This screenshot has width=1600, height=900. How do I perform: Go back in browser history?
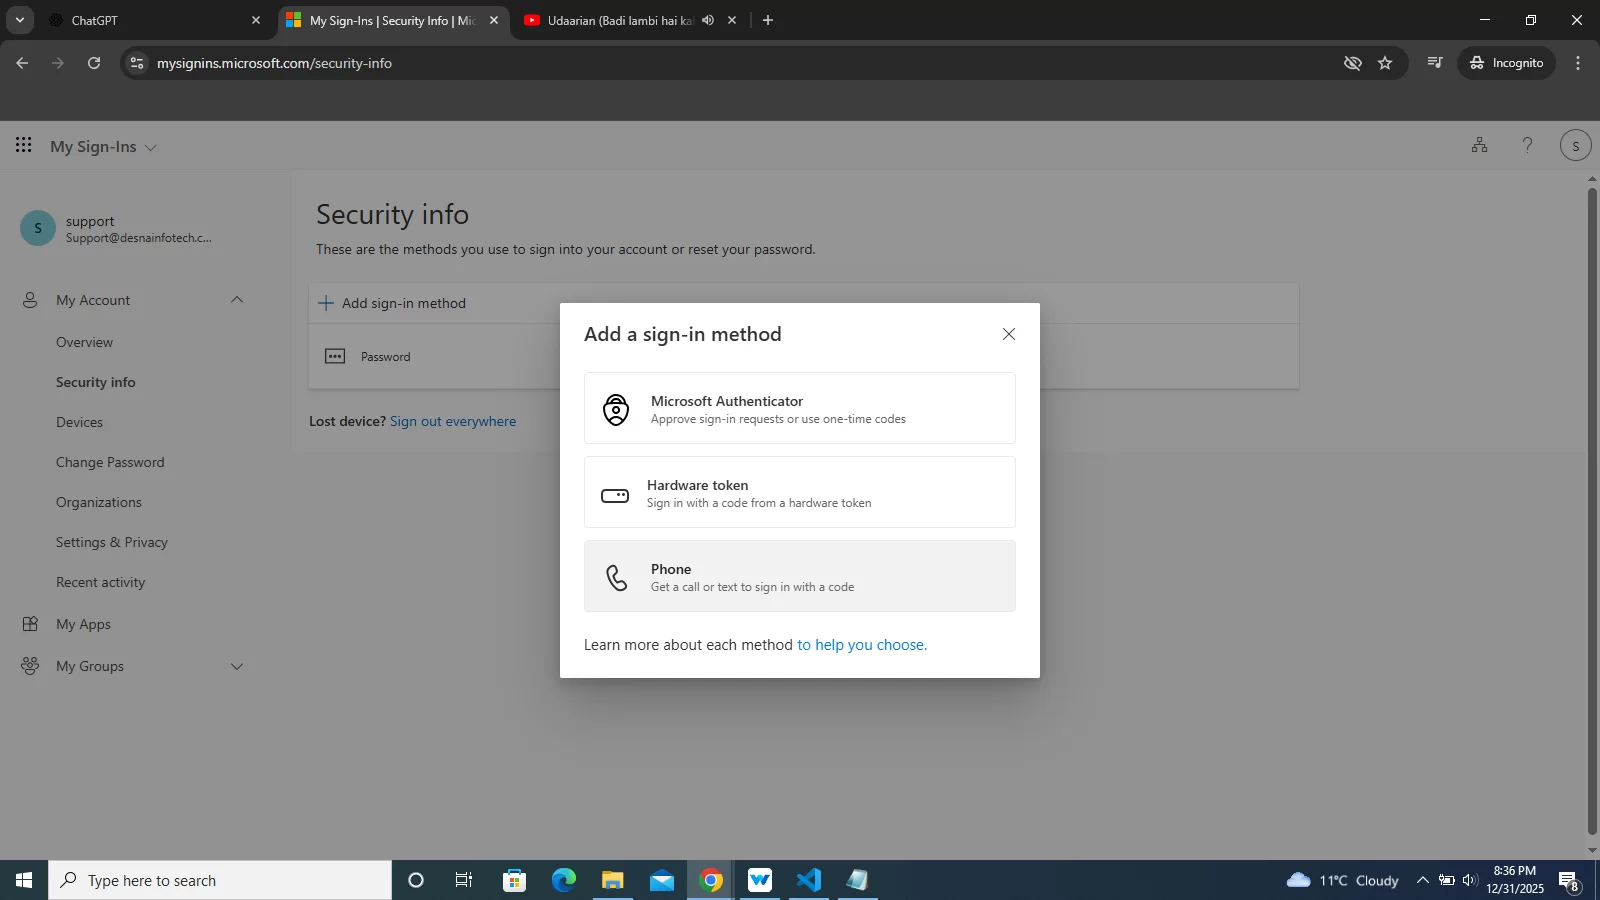[x=22, y=63]
